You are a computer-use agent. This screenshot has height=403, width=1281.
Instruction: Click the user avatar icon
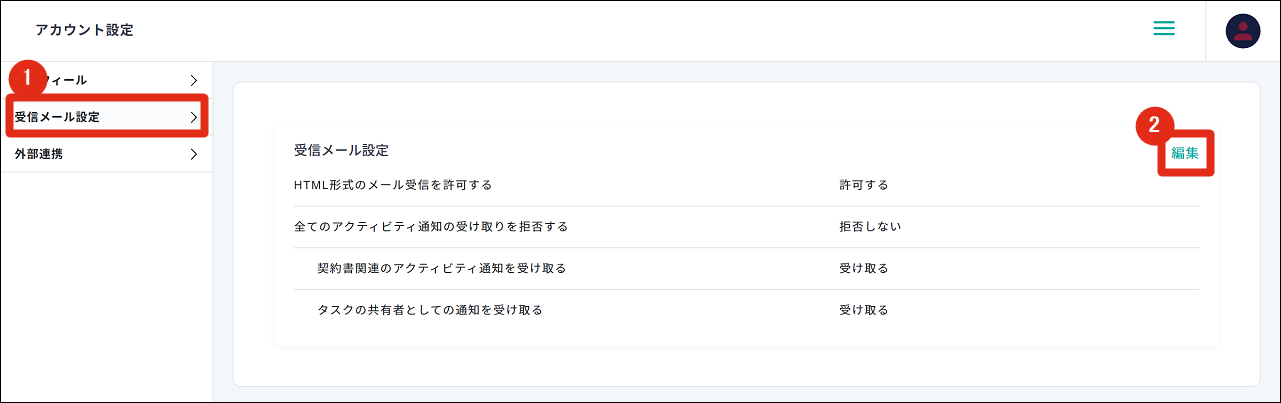[1243, 31]
